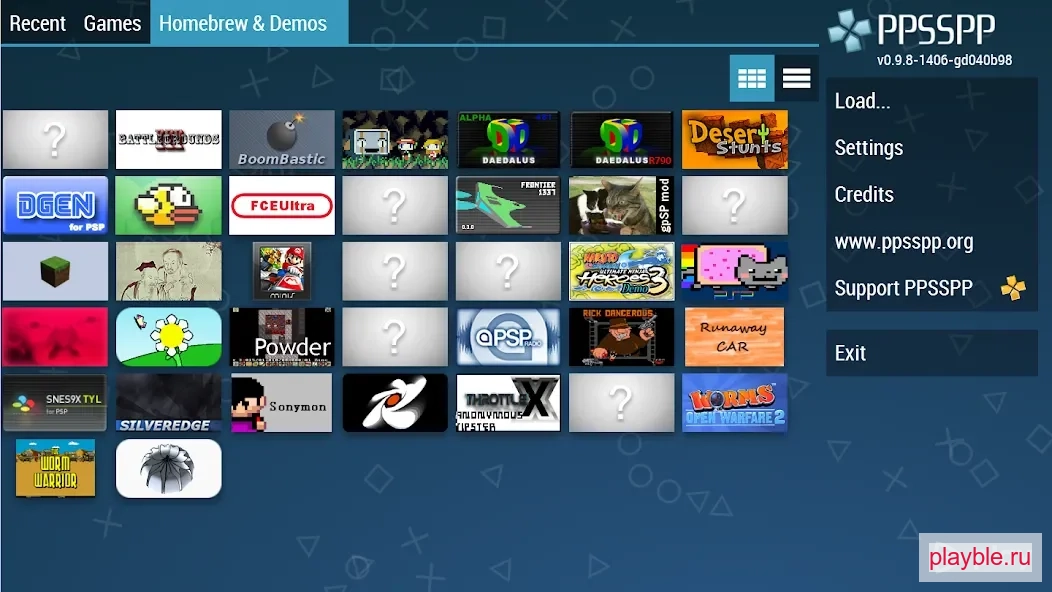Click the PPSSPP logo icon
Viewport: 1052px width, 592px height.
point(849,31)
